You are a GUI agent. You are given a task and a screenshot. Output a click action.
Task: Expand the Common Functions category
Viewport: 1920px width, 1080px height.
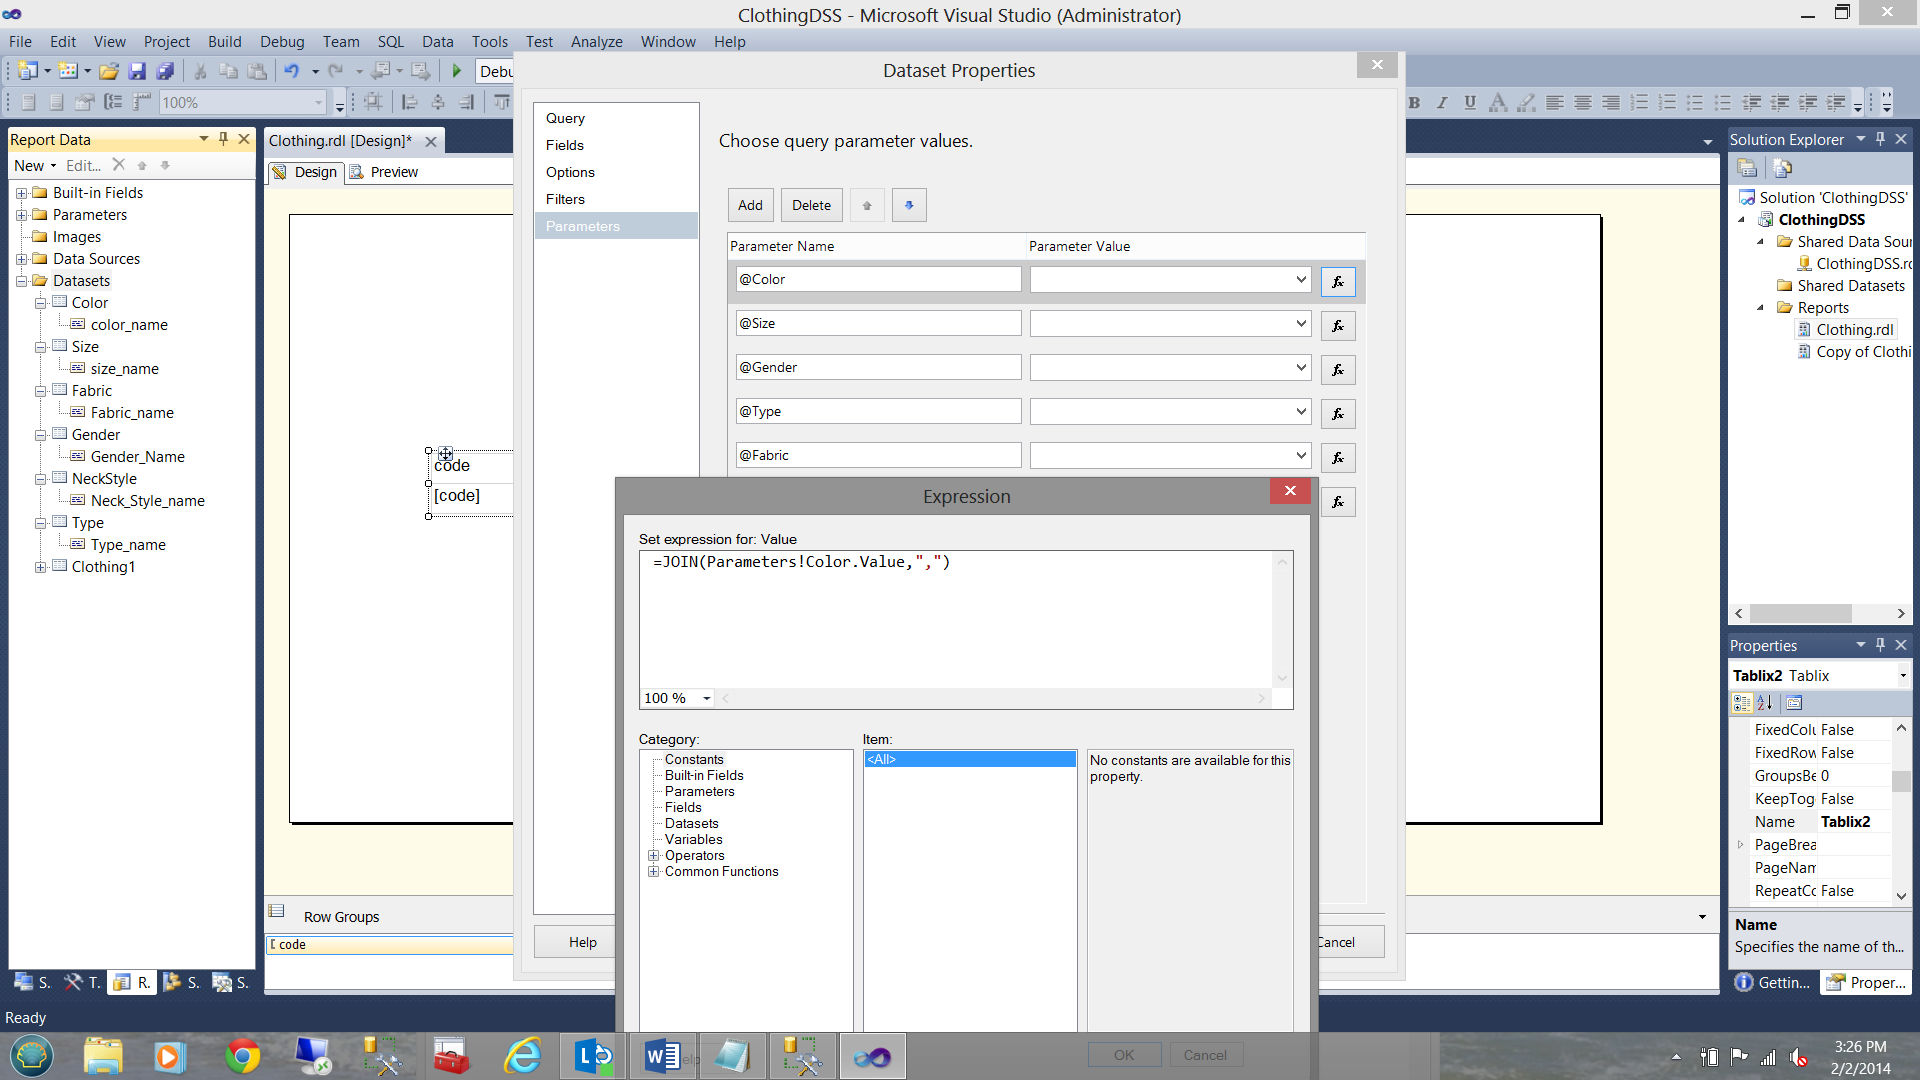653,872
